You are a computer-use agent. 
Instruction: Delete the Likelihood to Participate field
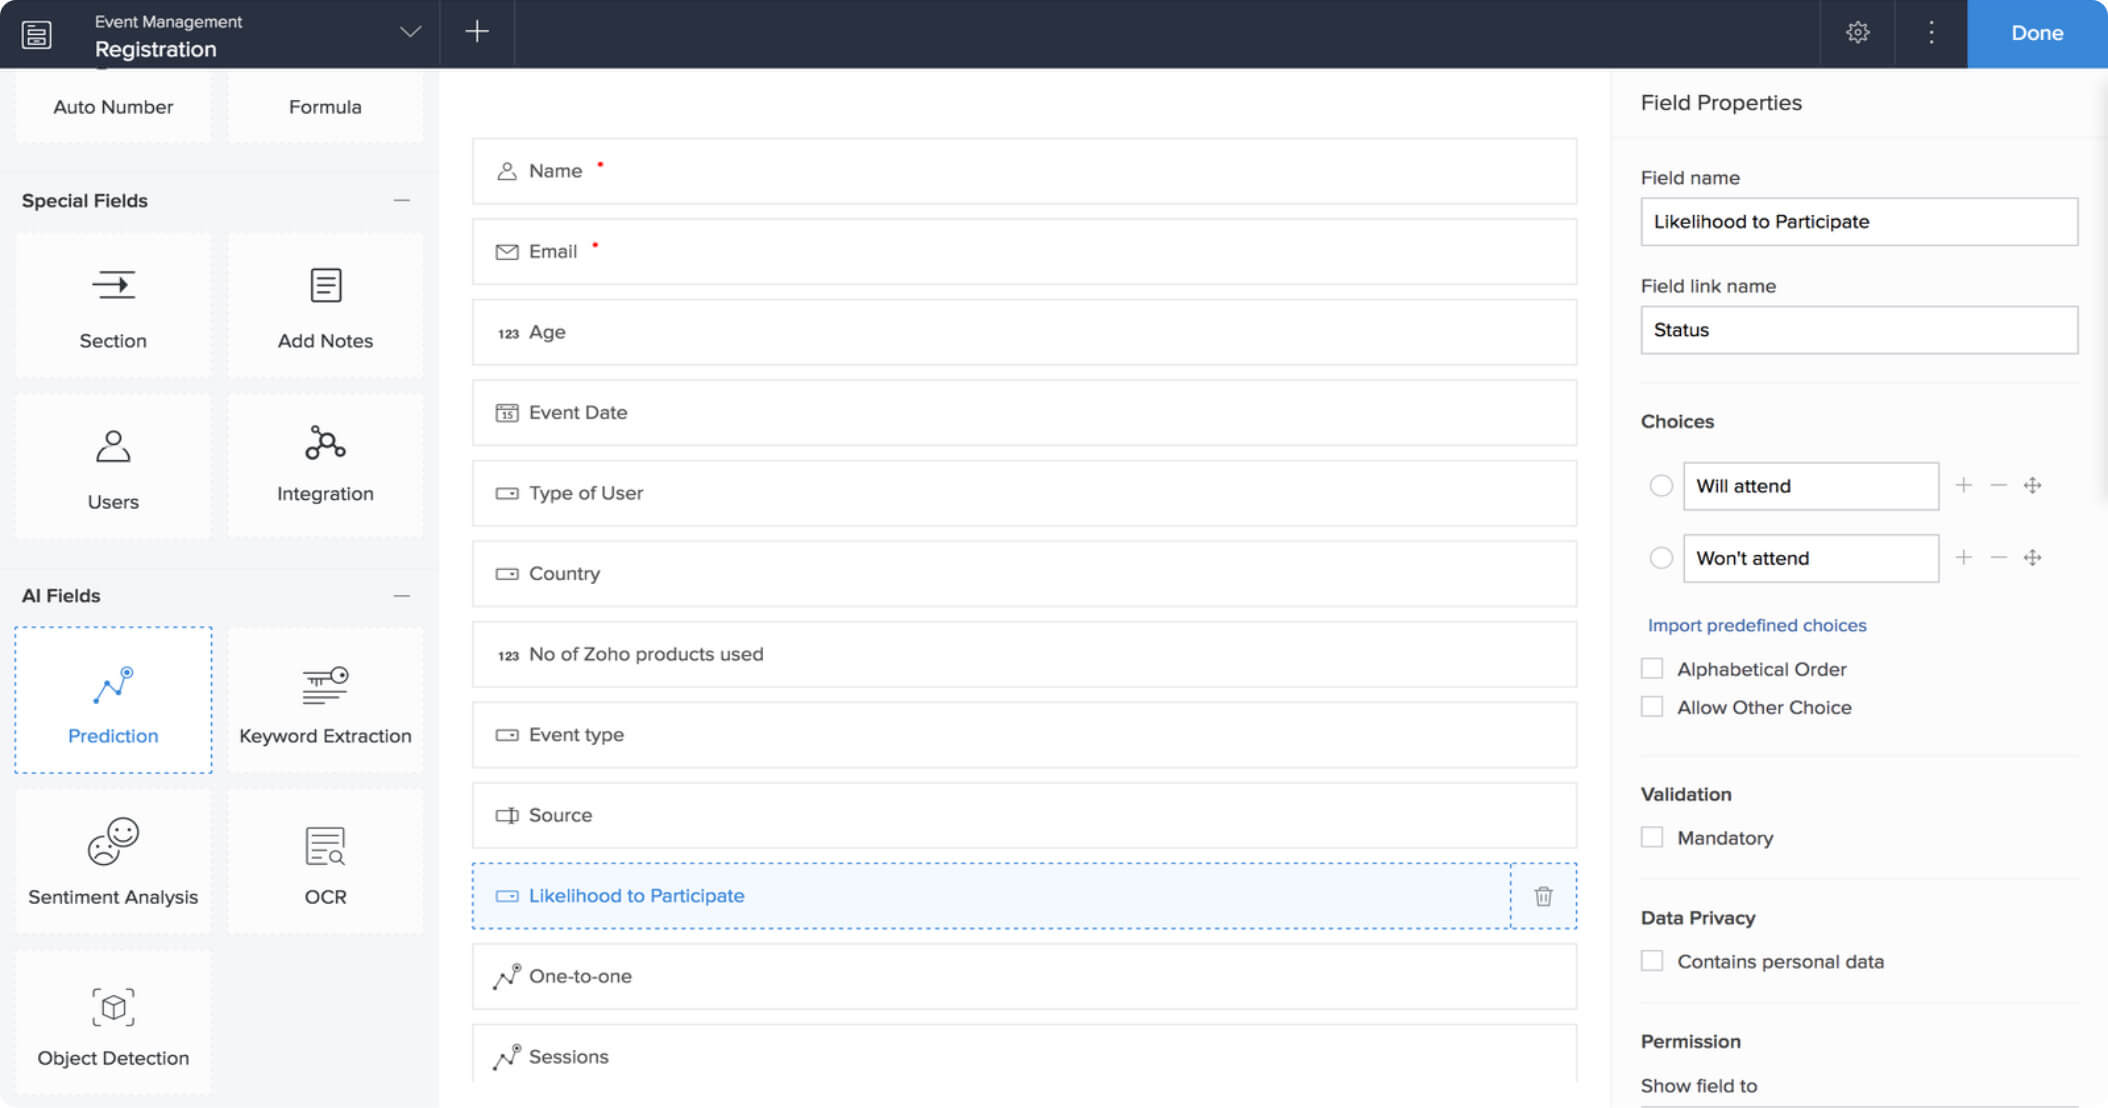[1543, 896]
